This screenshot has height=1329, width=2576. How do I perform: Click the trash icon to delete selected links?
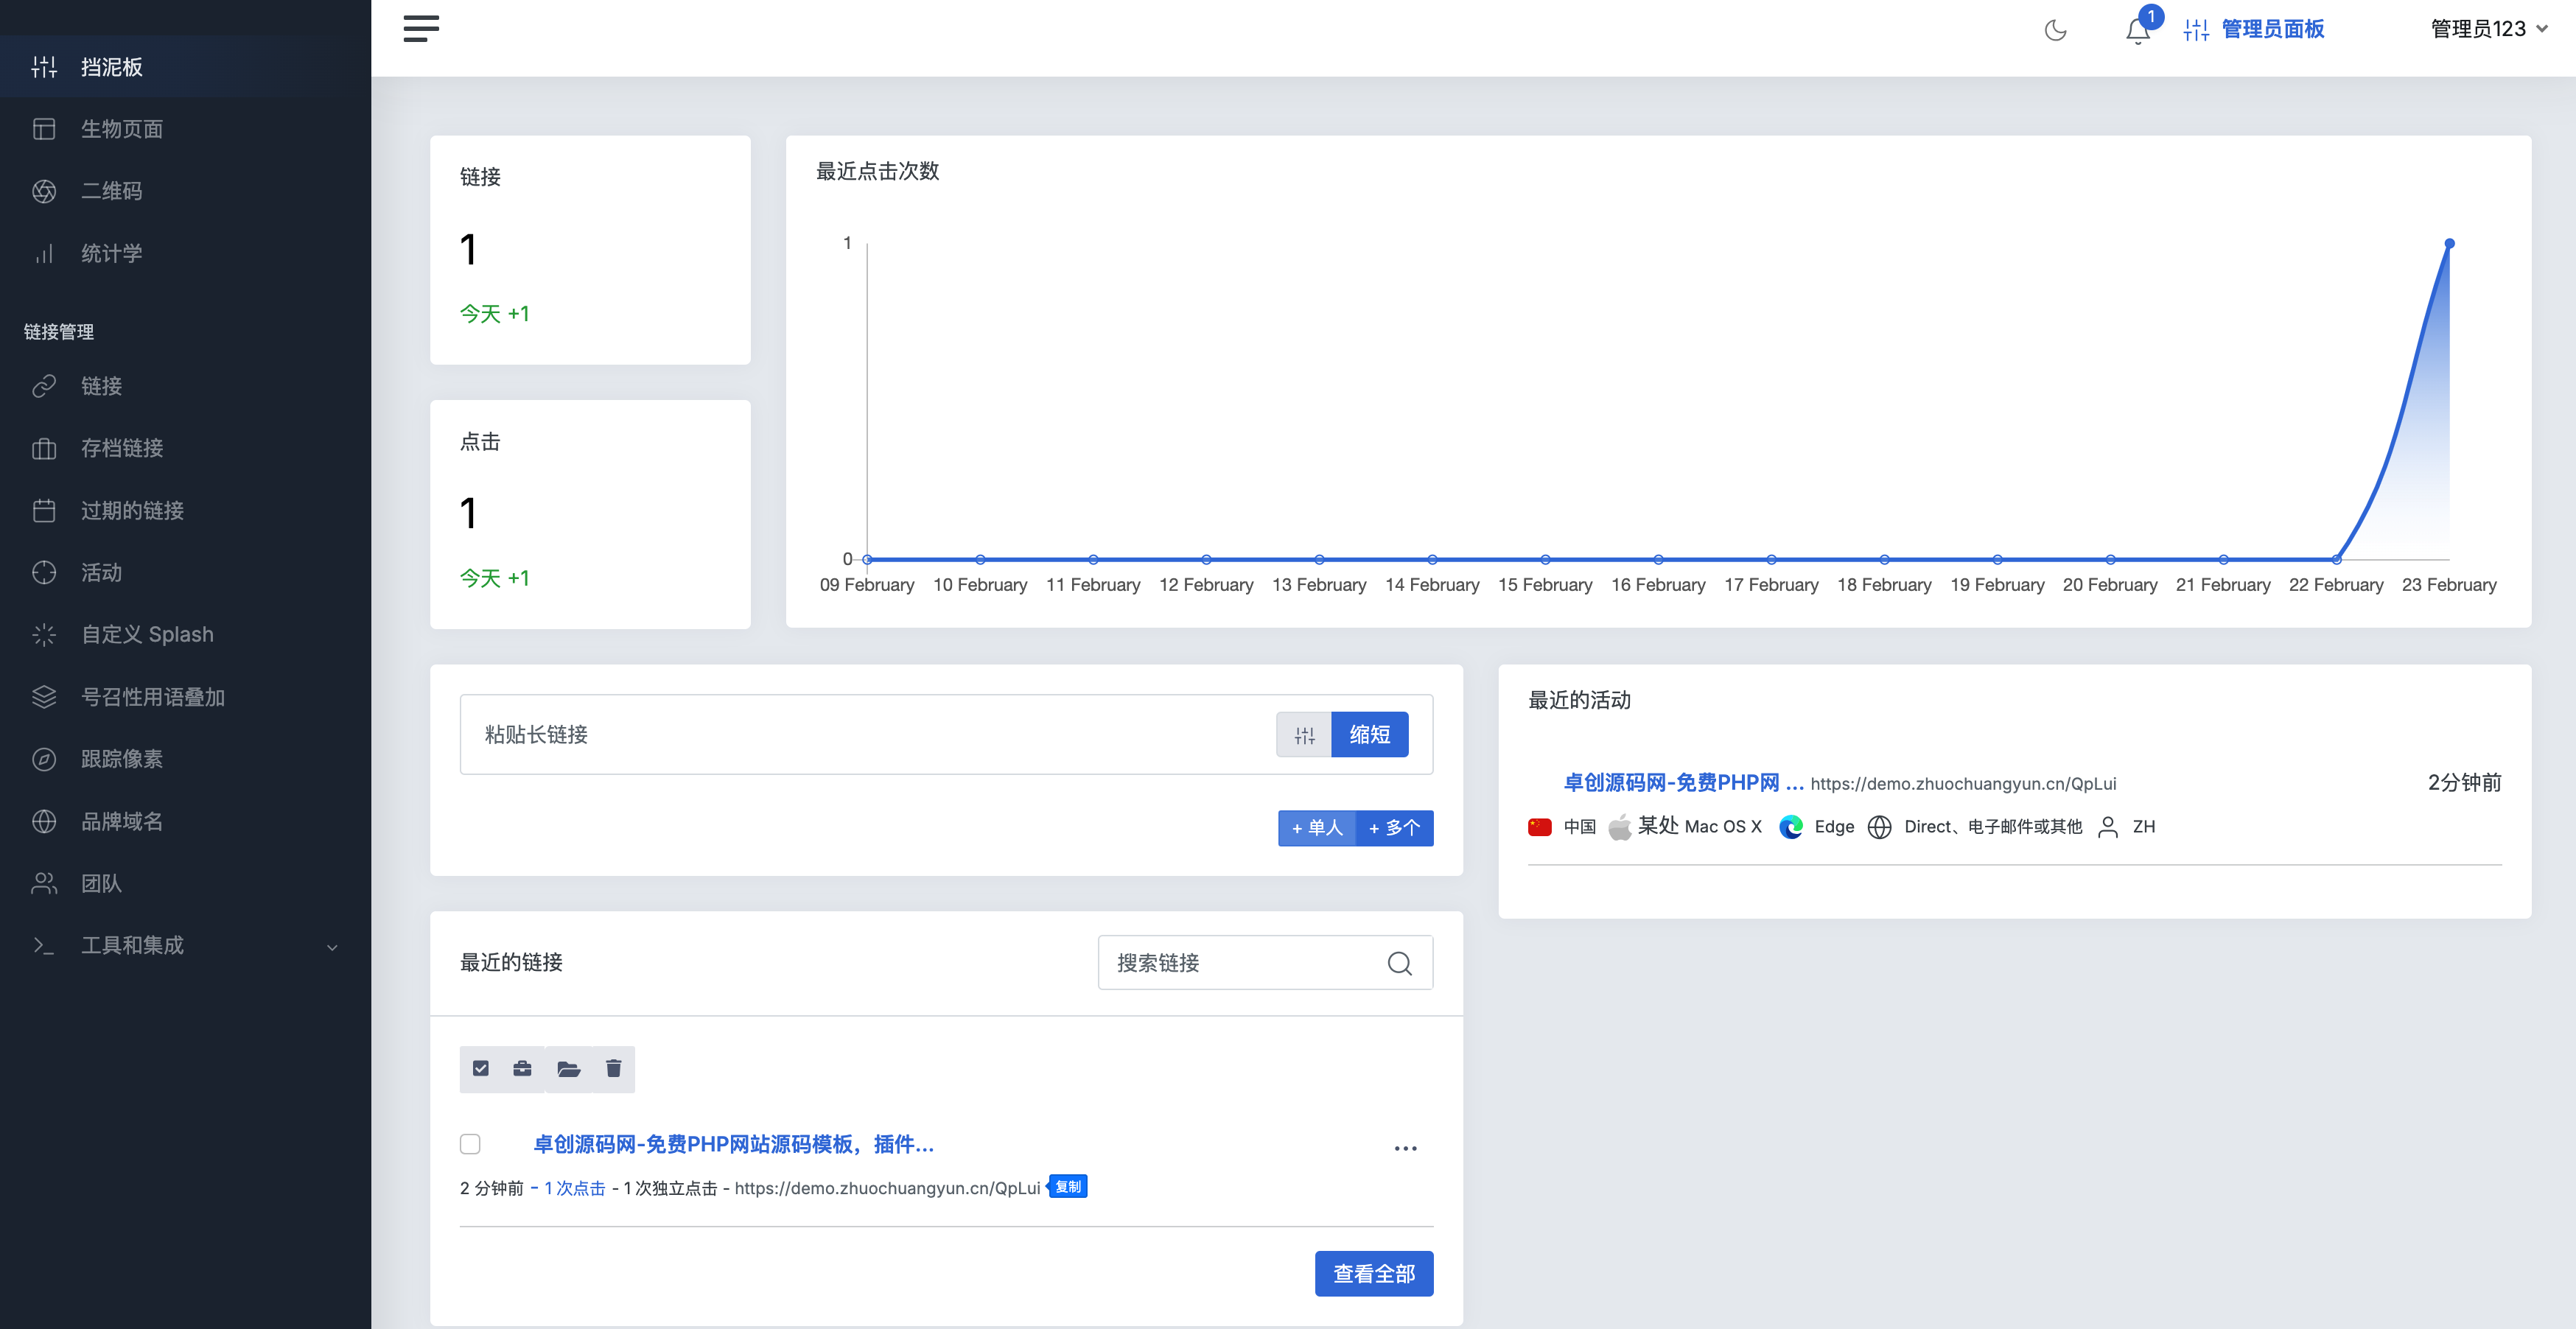[x=613, y=1069]
